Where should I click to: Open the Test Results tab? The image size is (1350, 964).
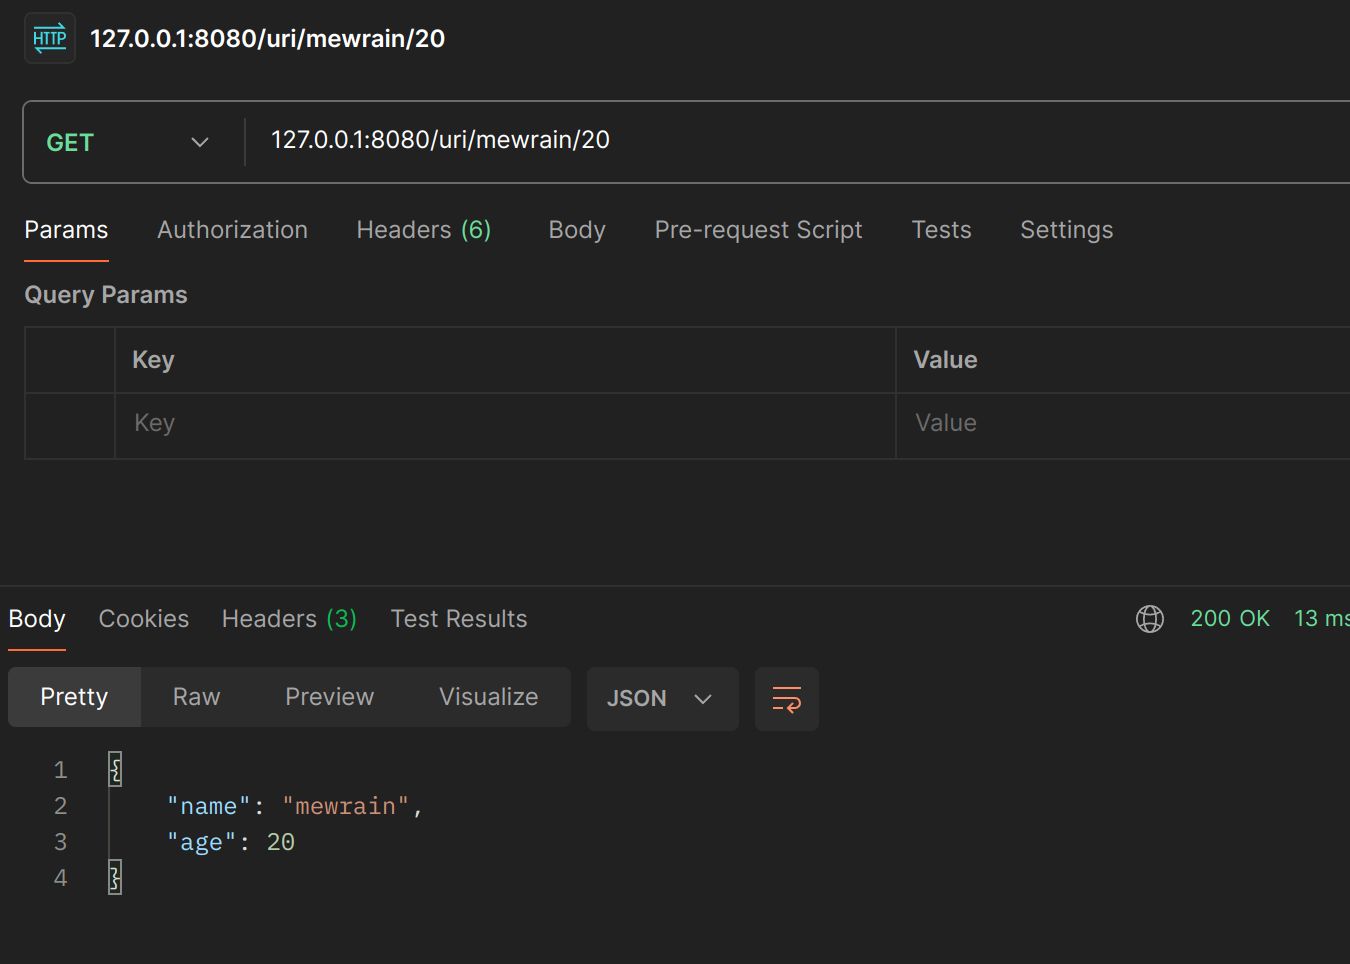coord(458,619)
